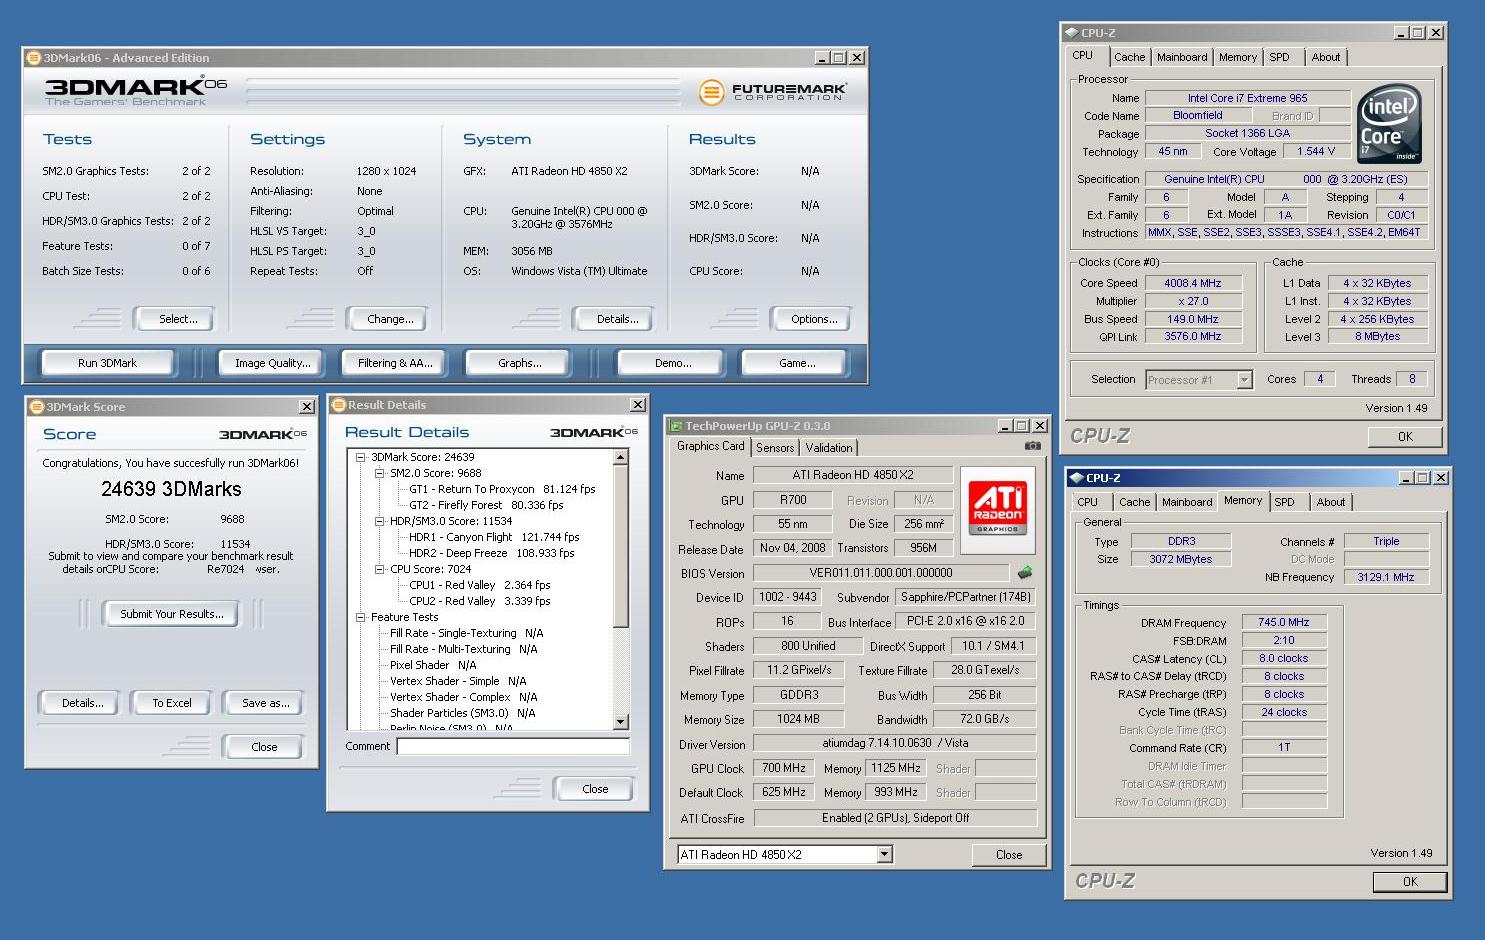Click the Close button in GPU-Z
1485x940 pixels.
coord(1008,855)
